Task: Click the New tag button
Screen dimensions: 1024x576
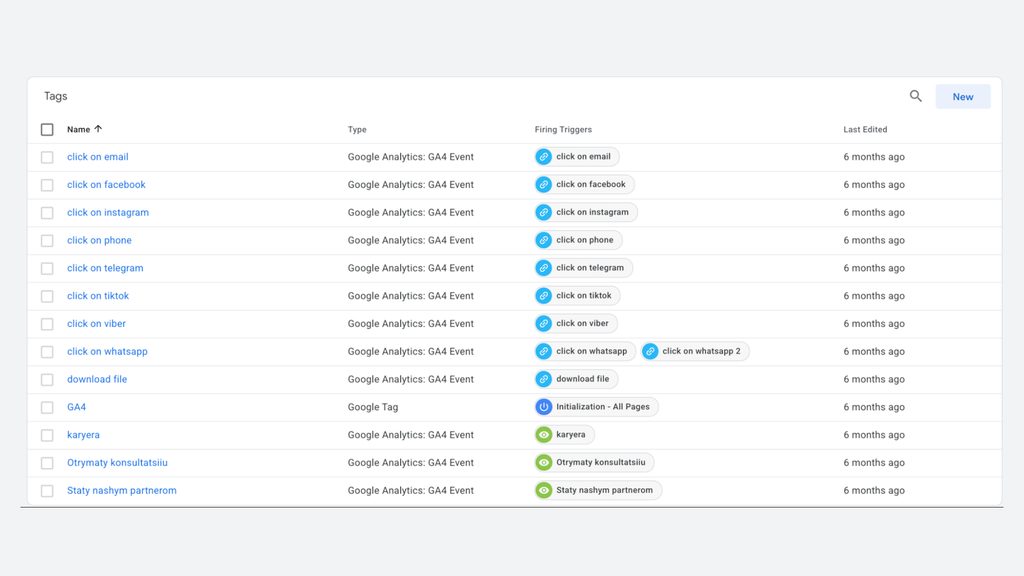Action: 963,97
